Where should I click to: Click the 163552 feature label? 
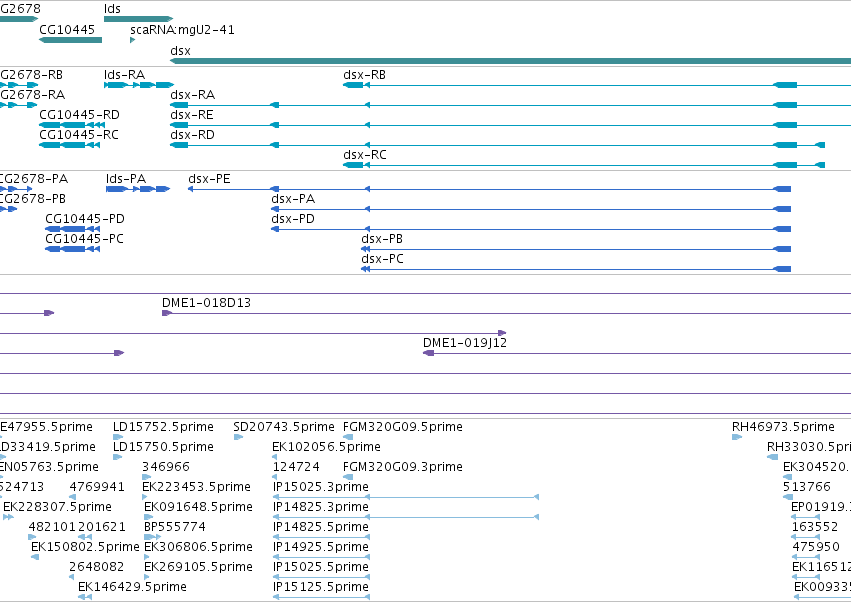[x=815, y=527]
